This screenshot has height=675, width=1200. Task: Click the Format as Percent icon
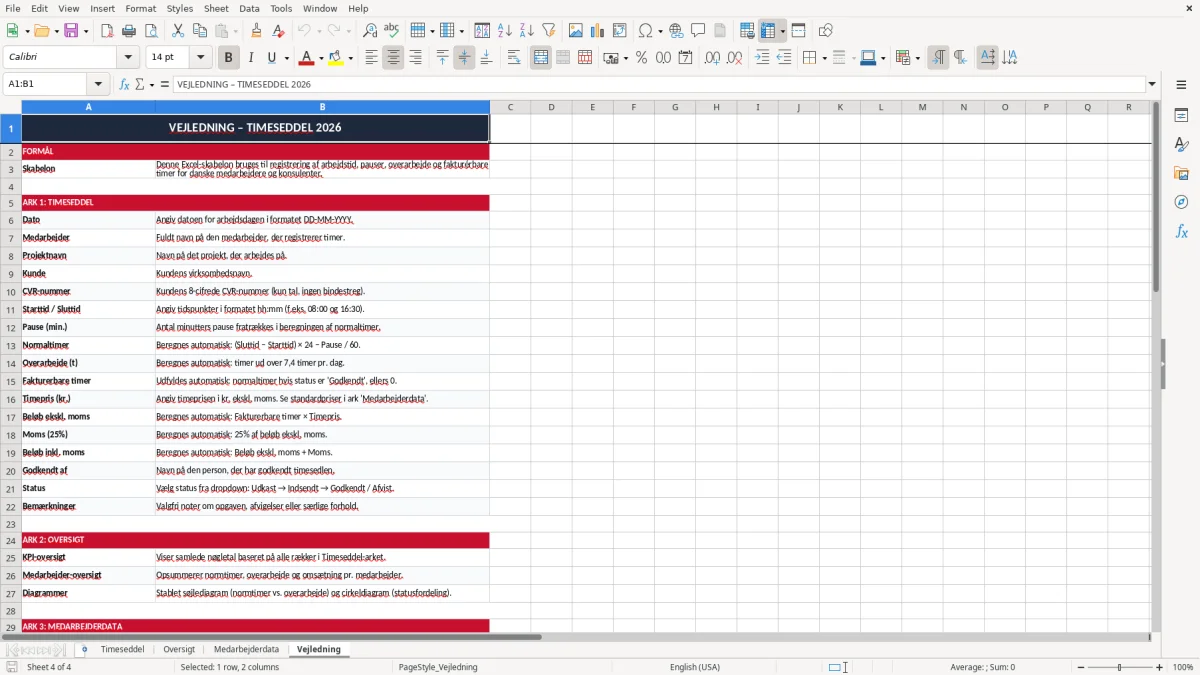point(641,58)
